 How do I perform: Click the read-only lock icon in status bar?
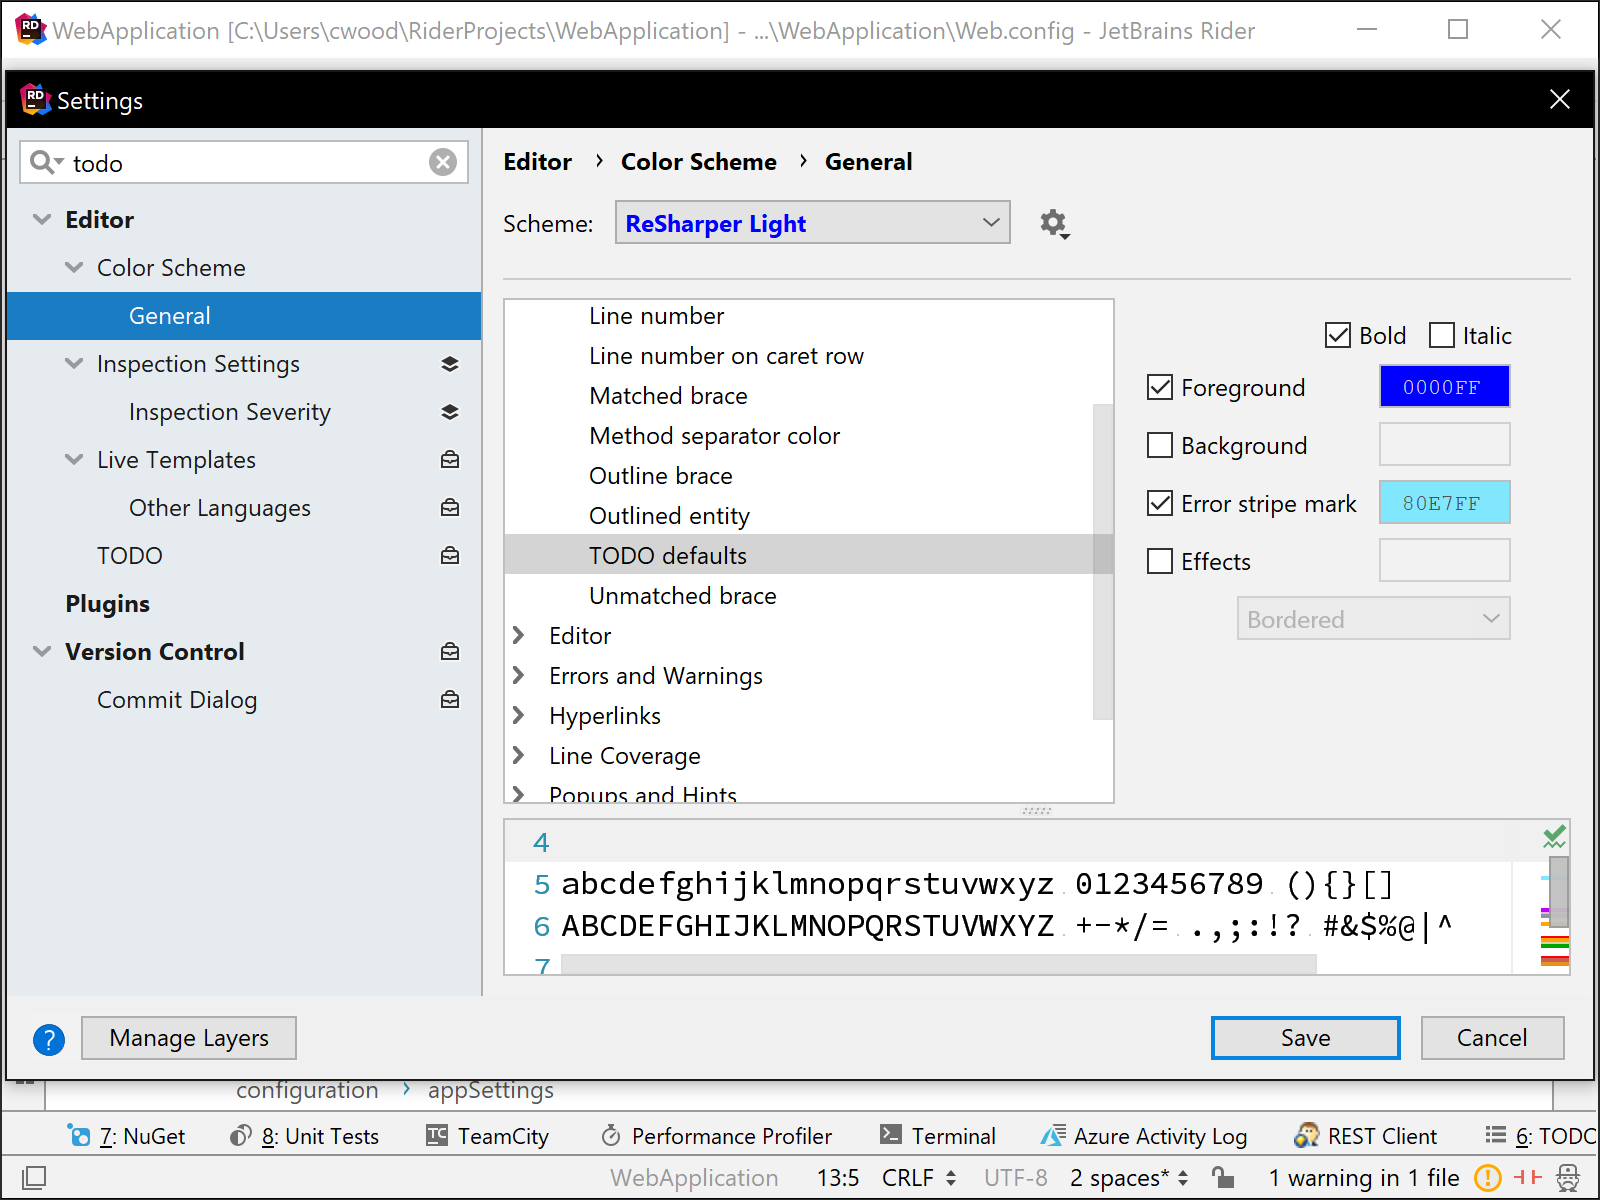pos(1222,1178)
